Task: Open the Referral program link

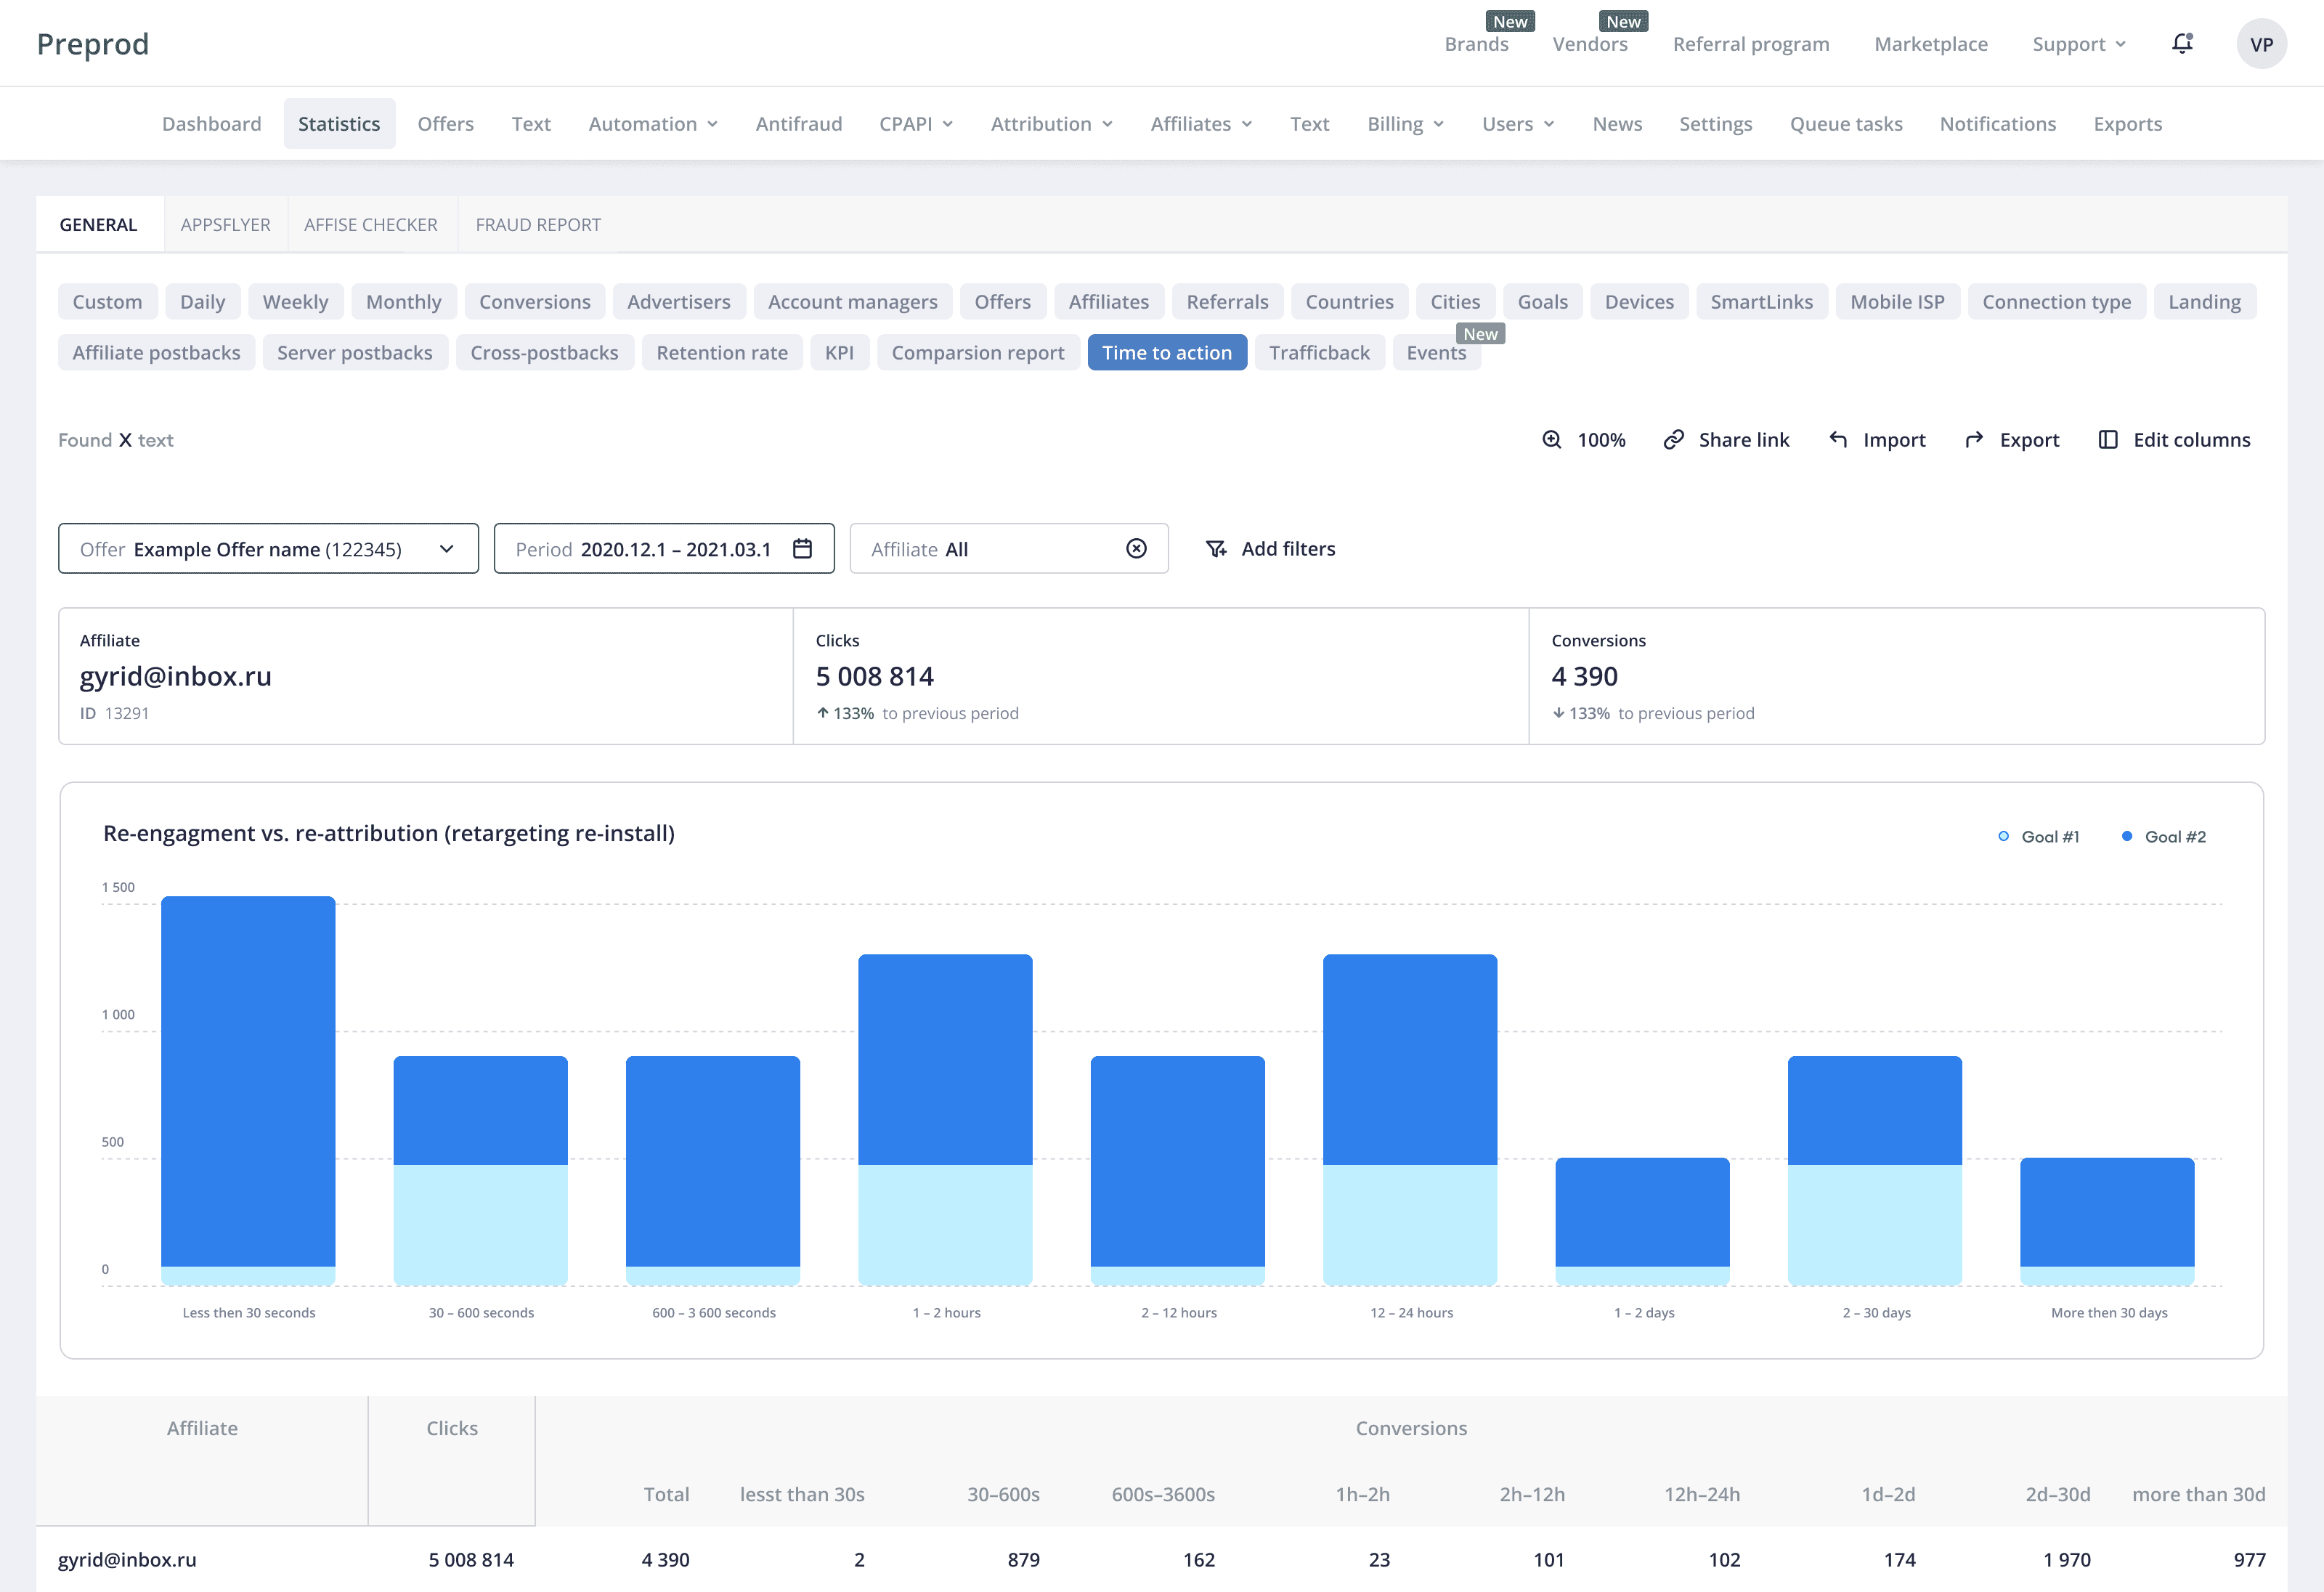Action: coord(1750,44)
